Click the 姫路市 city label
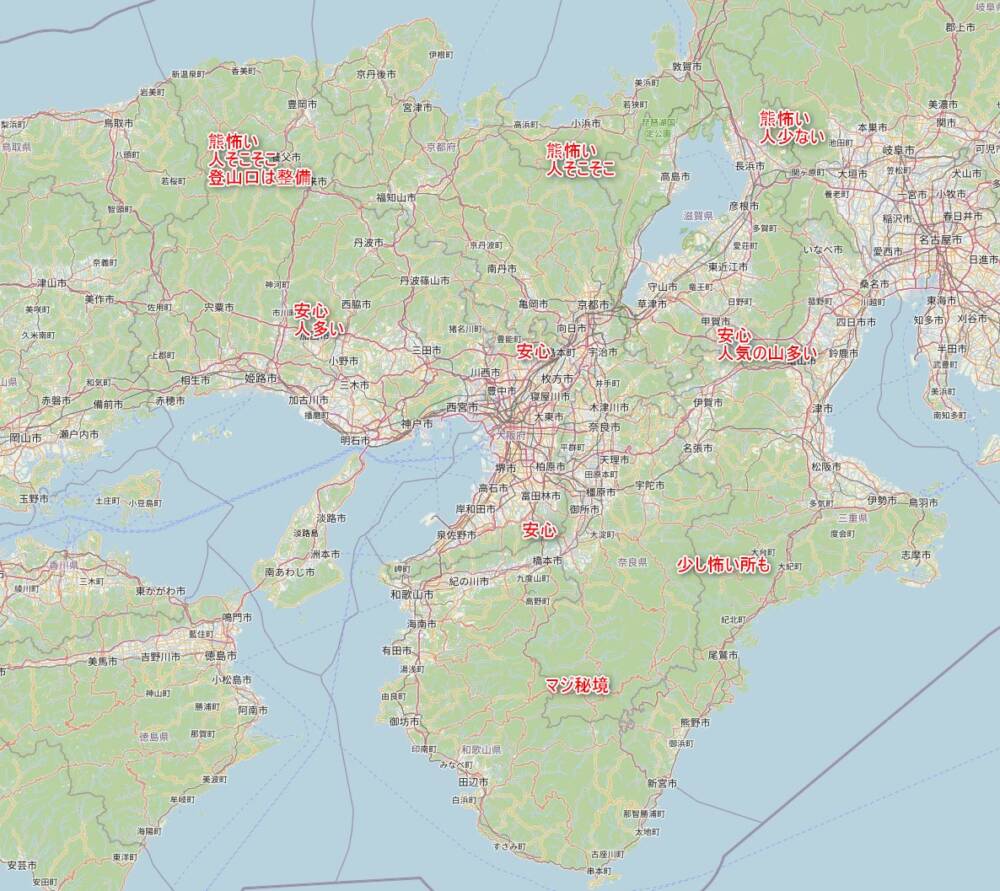This screenshot has height=891, width=1000. pyautogui.click(x=261, y=378)
